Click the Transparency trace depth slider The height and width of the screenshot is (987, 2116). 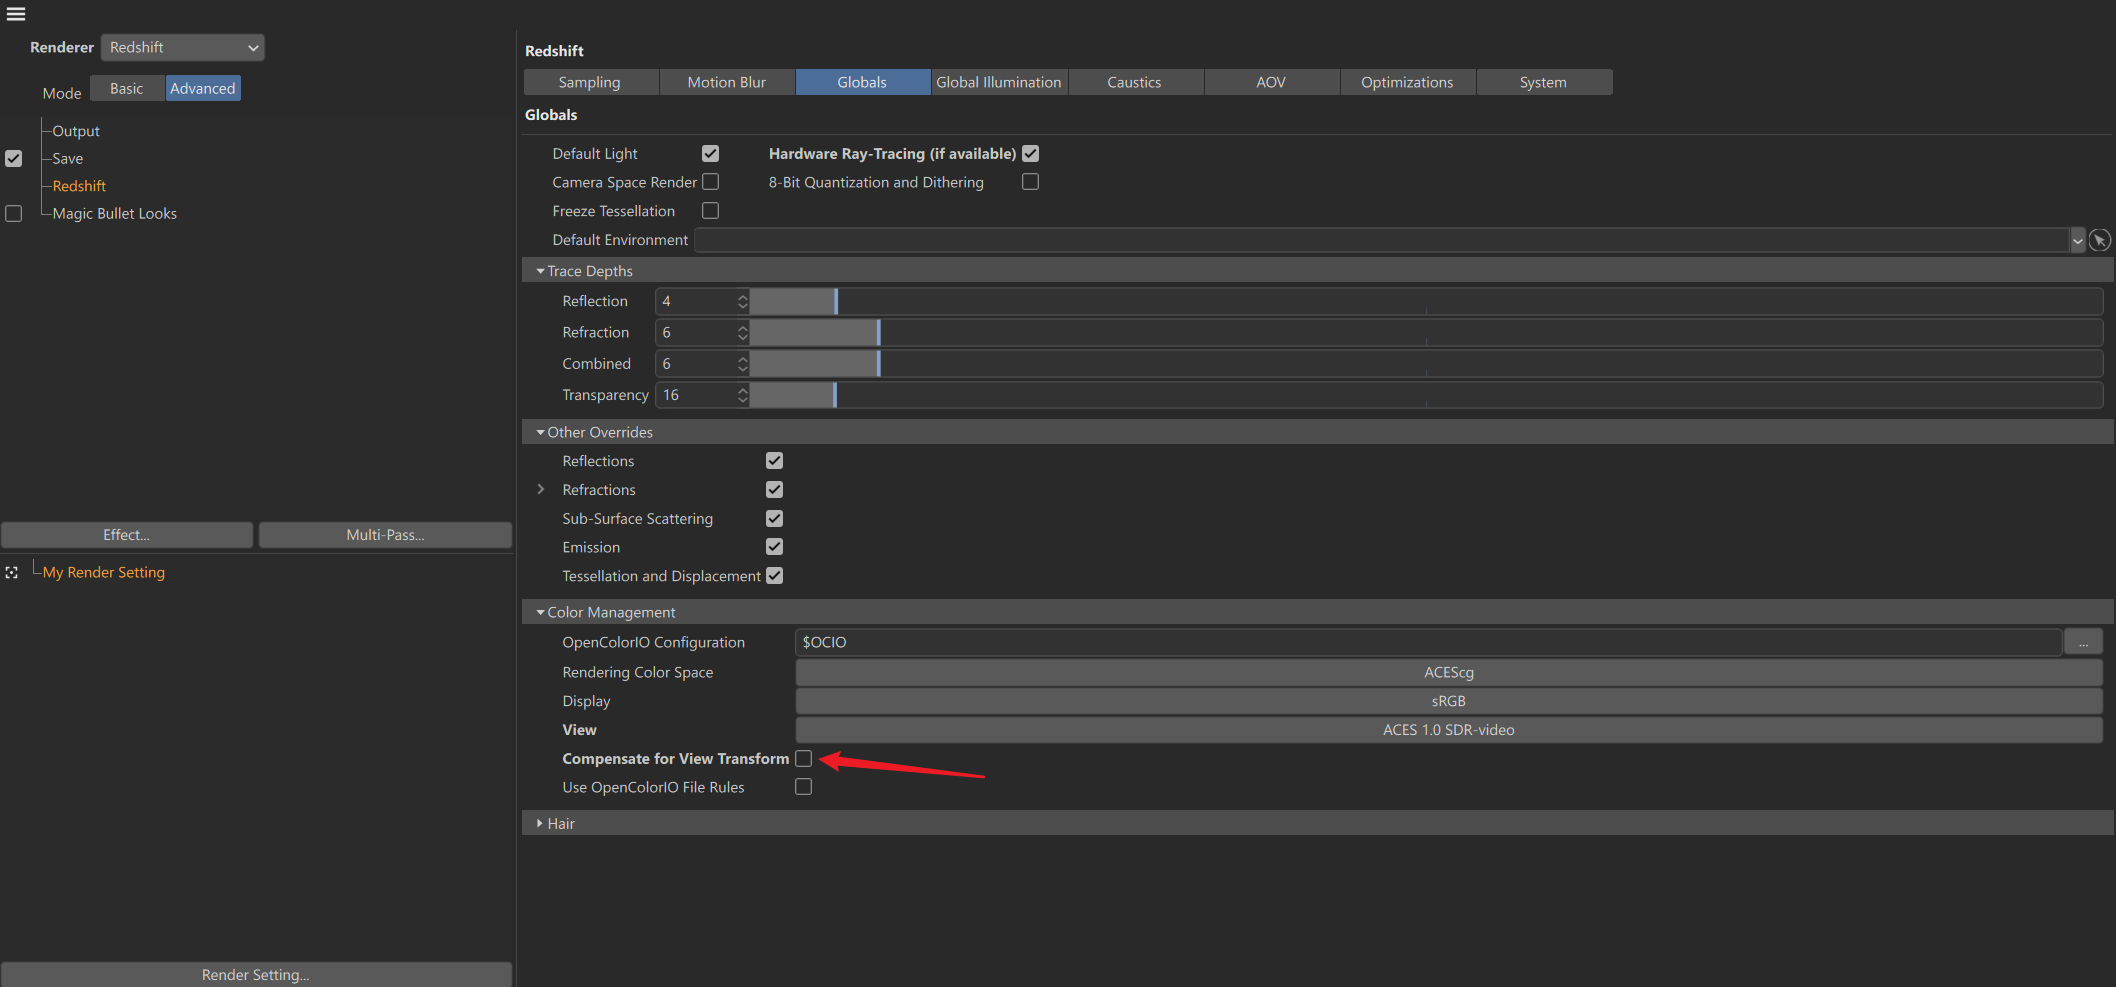(1426, 395)
